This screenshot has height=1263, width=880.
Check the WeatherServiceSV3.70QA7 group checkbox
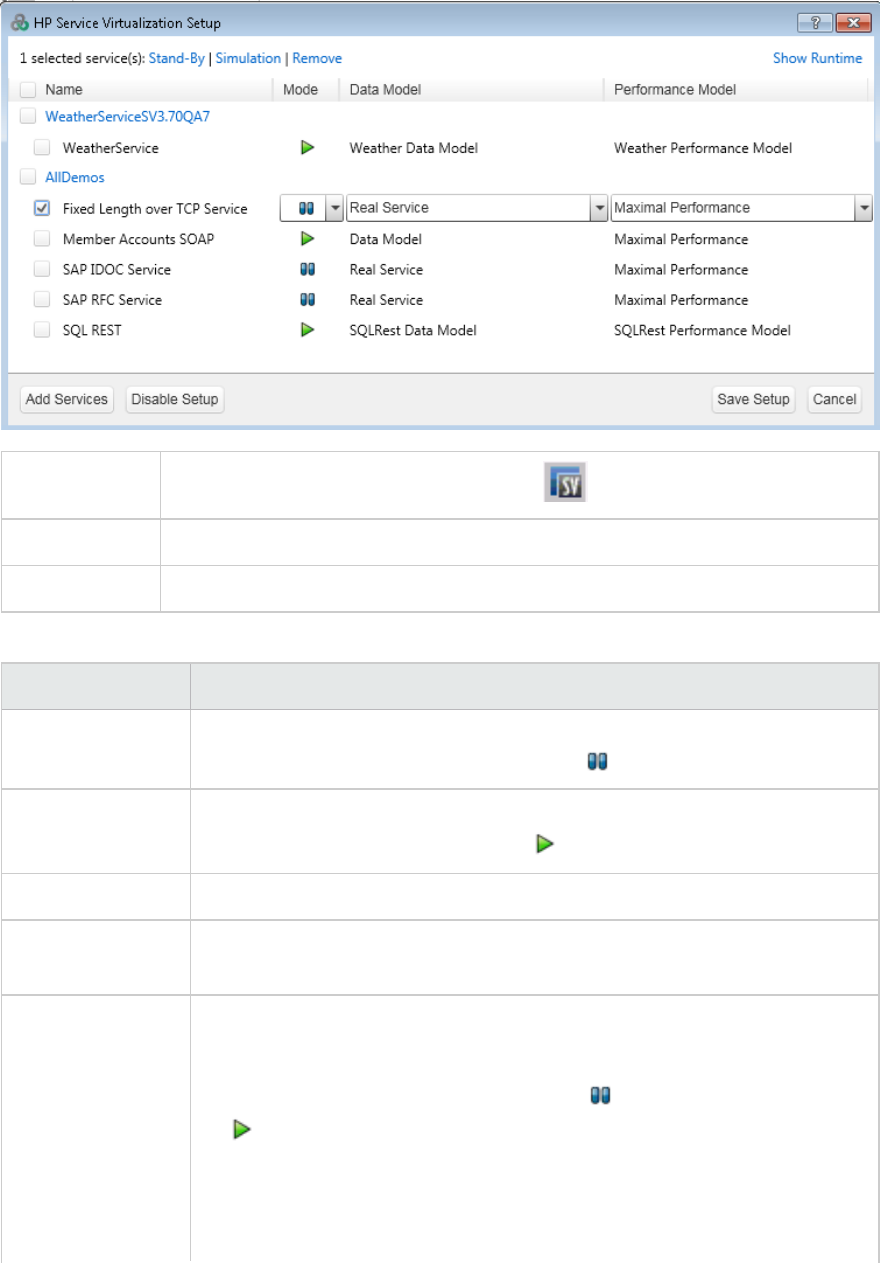pyautogui.click(x=27, y=116)
